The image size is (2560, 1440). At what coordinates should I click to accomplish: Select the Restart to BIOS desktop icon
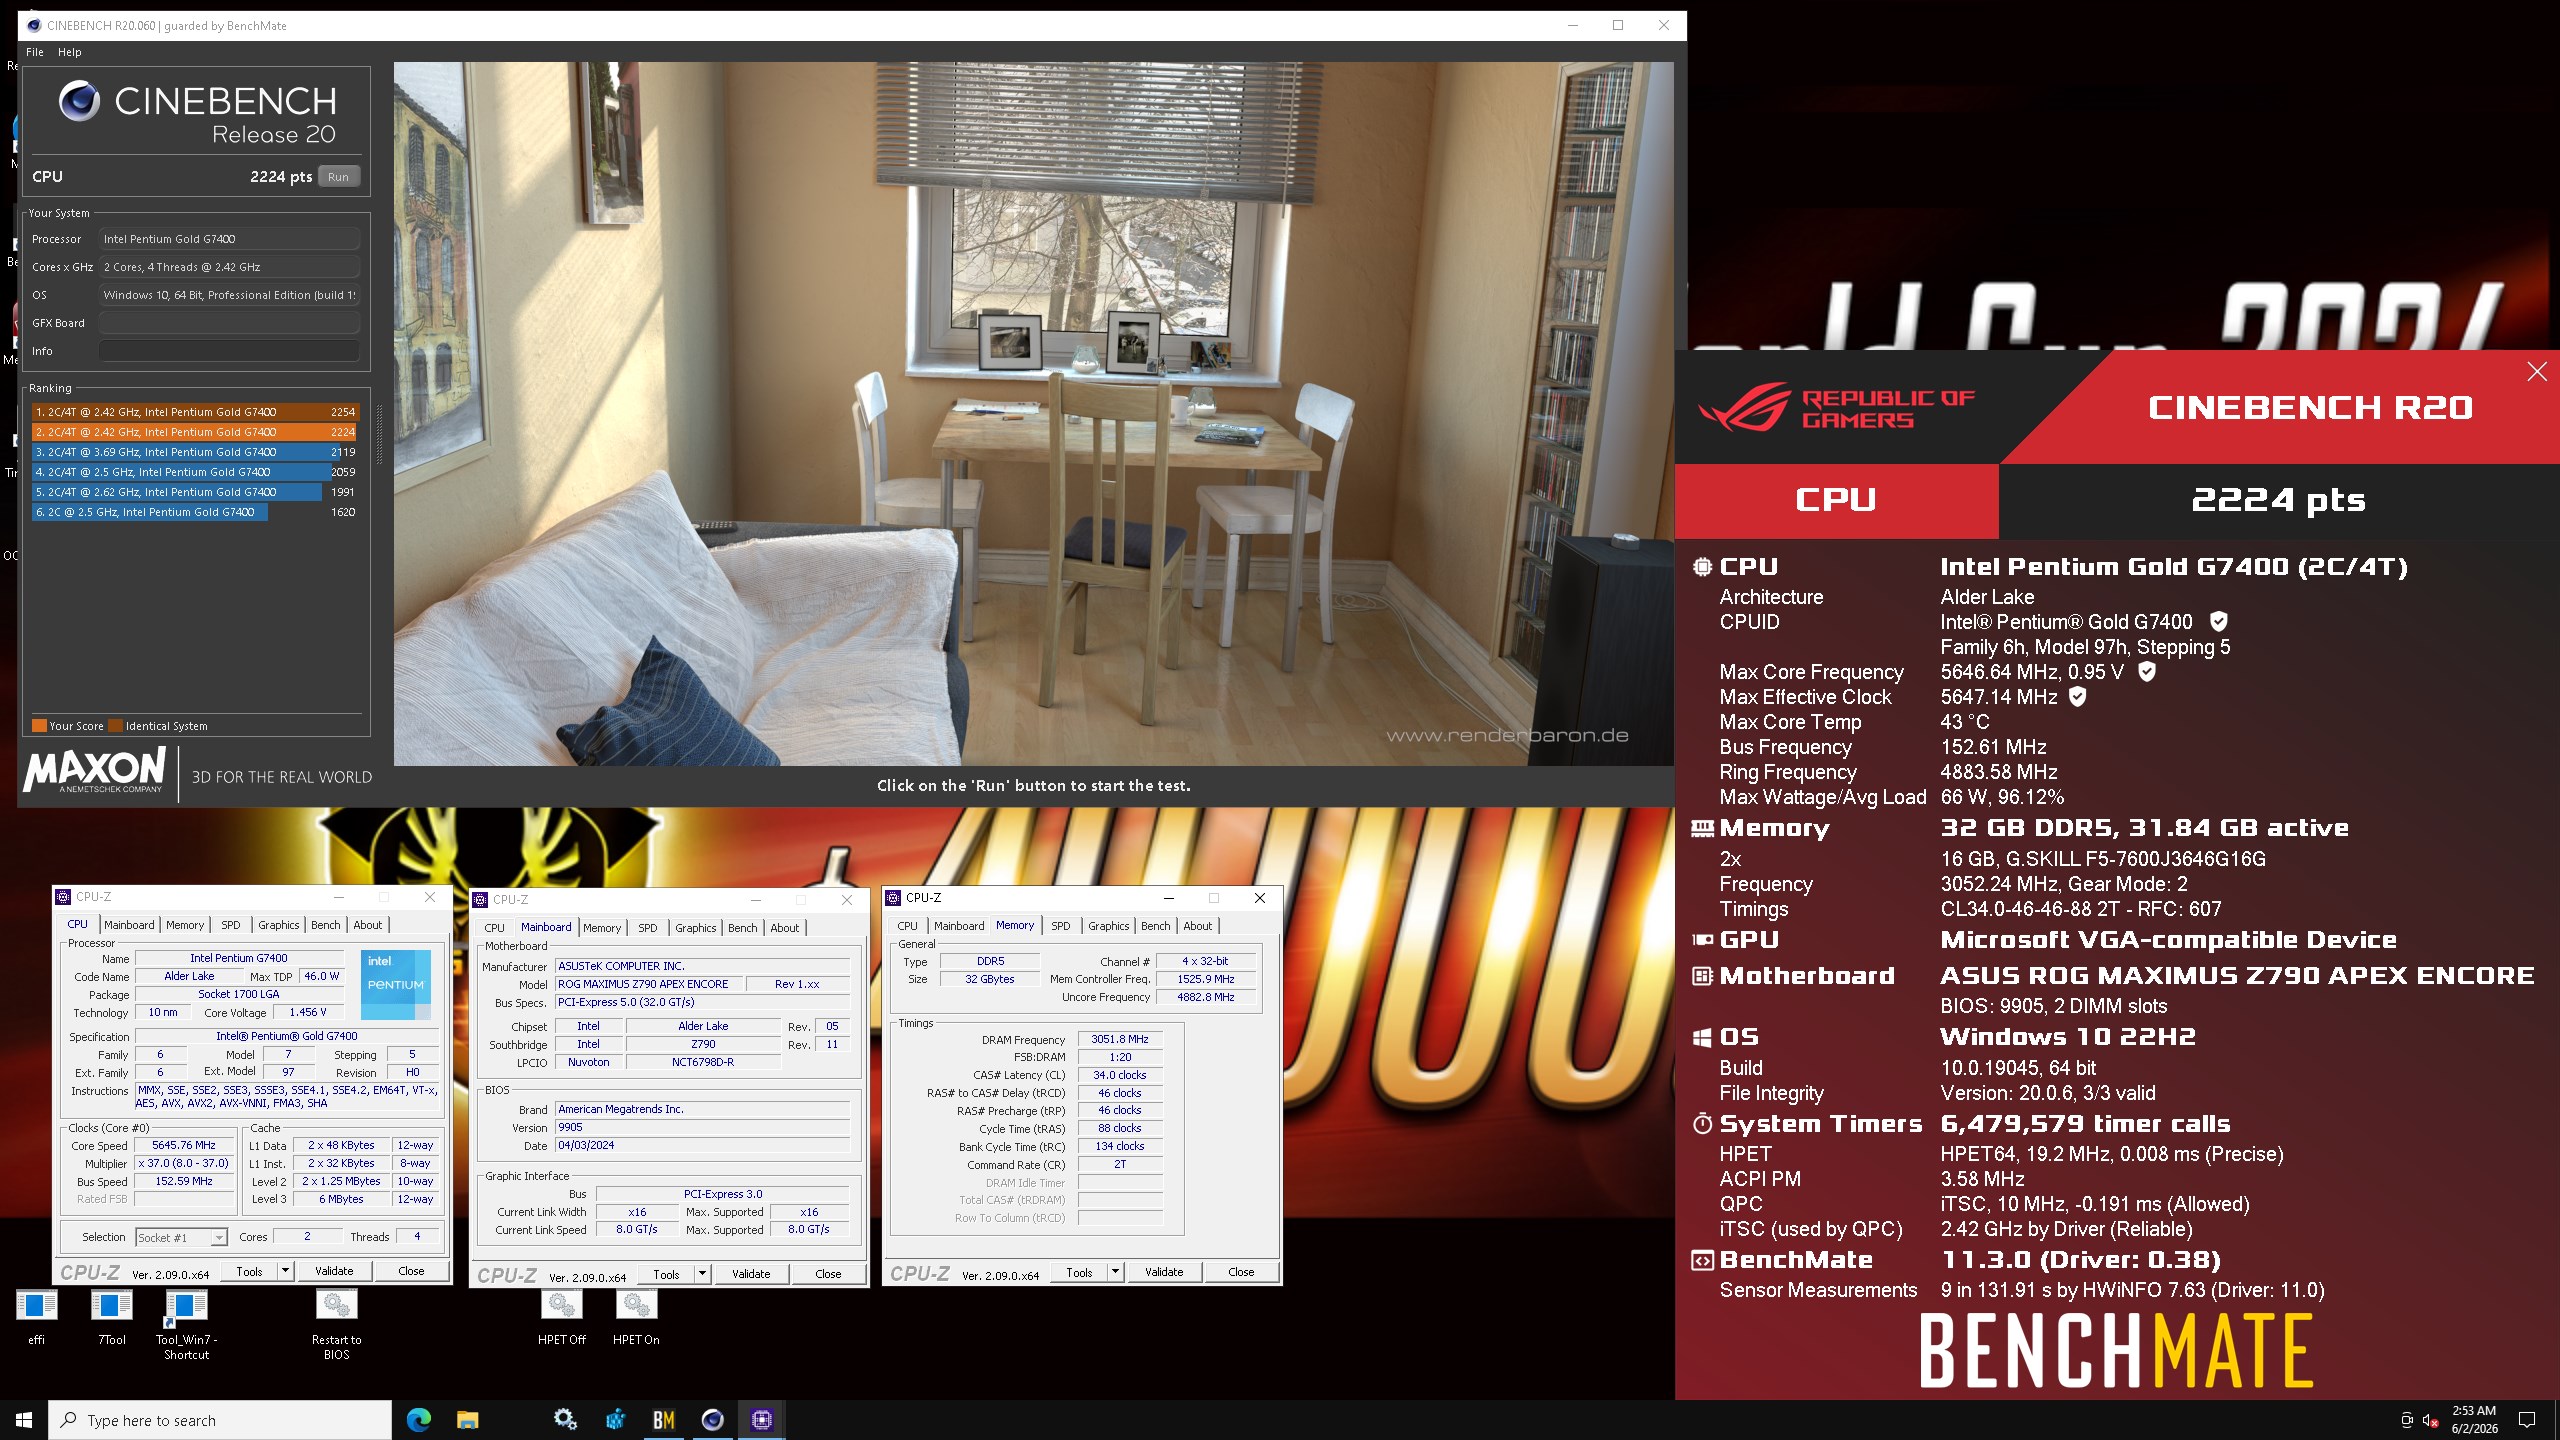(x=336, y=1325)
